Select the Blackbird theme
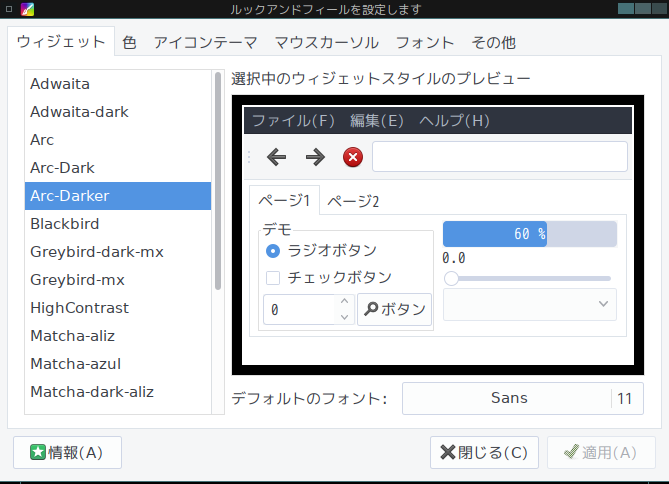The image size is (669, 484). tap(118, 224)
